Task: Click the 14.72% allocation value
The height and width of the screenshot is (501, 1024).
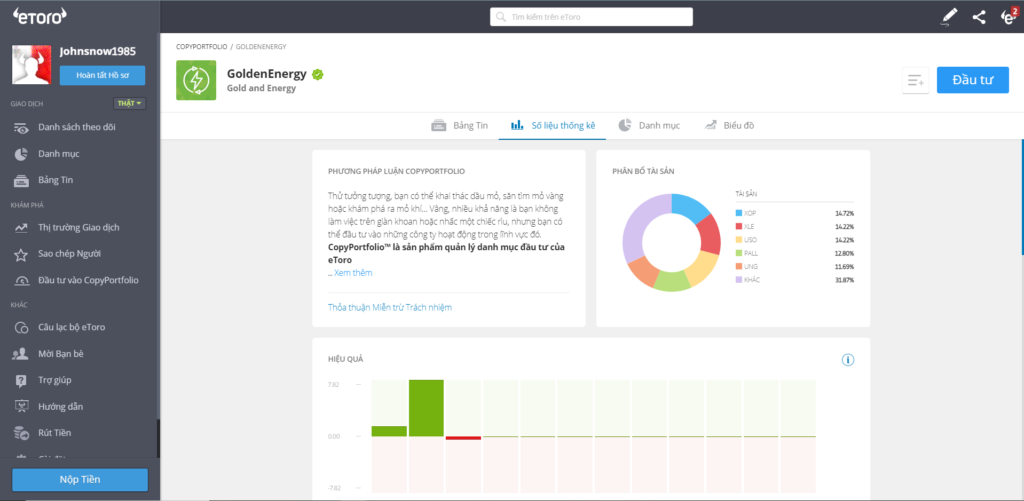Action: [x=844, y=213]
